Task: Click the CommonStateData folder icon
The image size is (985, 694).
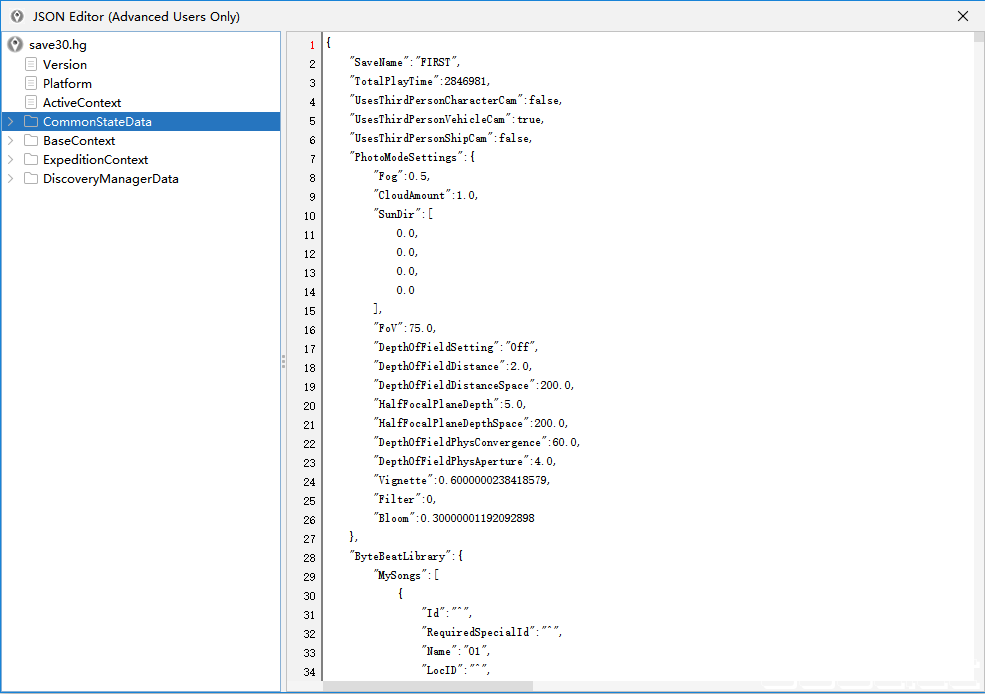Action: click(x=31, y=121)
